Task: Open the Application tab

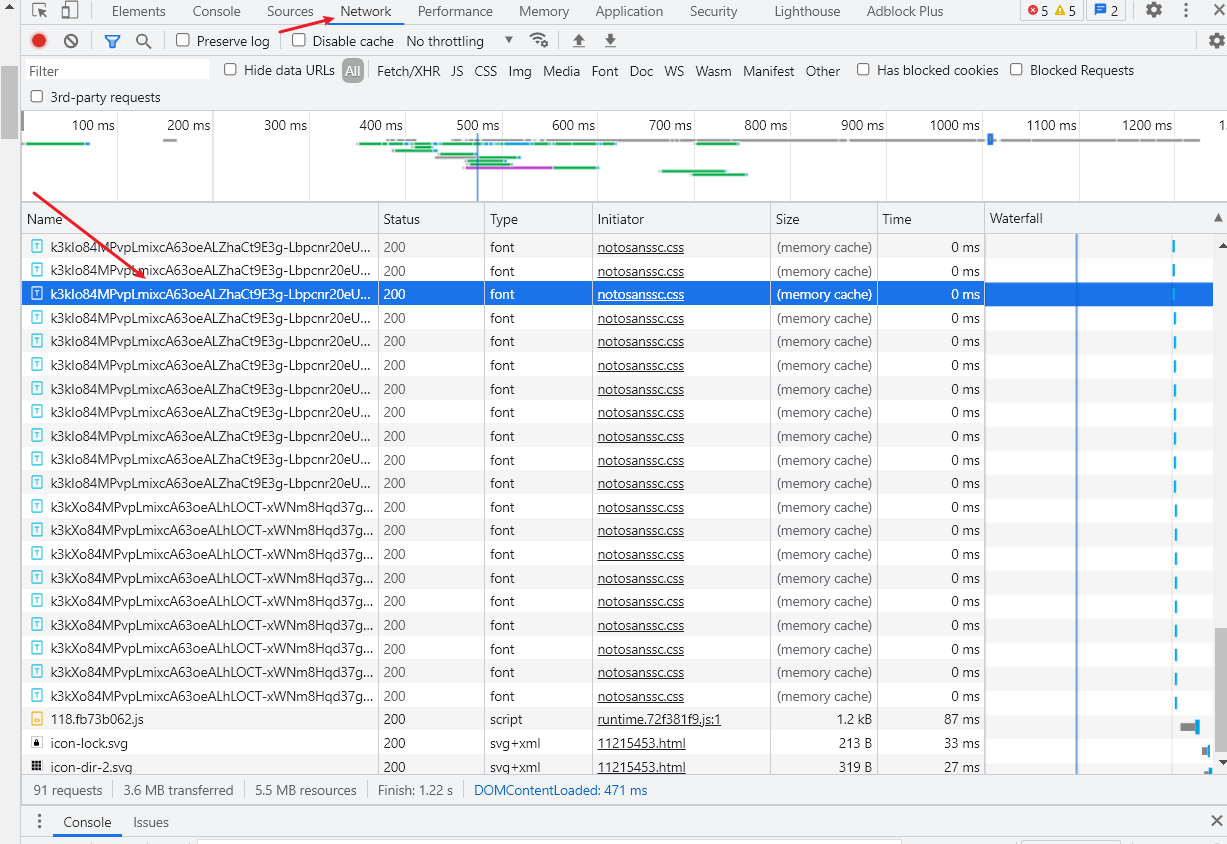Action: [629, 12]
